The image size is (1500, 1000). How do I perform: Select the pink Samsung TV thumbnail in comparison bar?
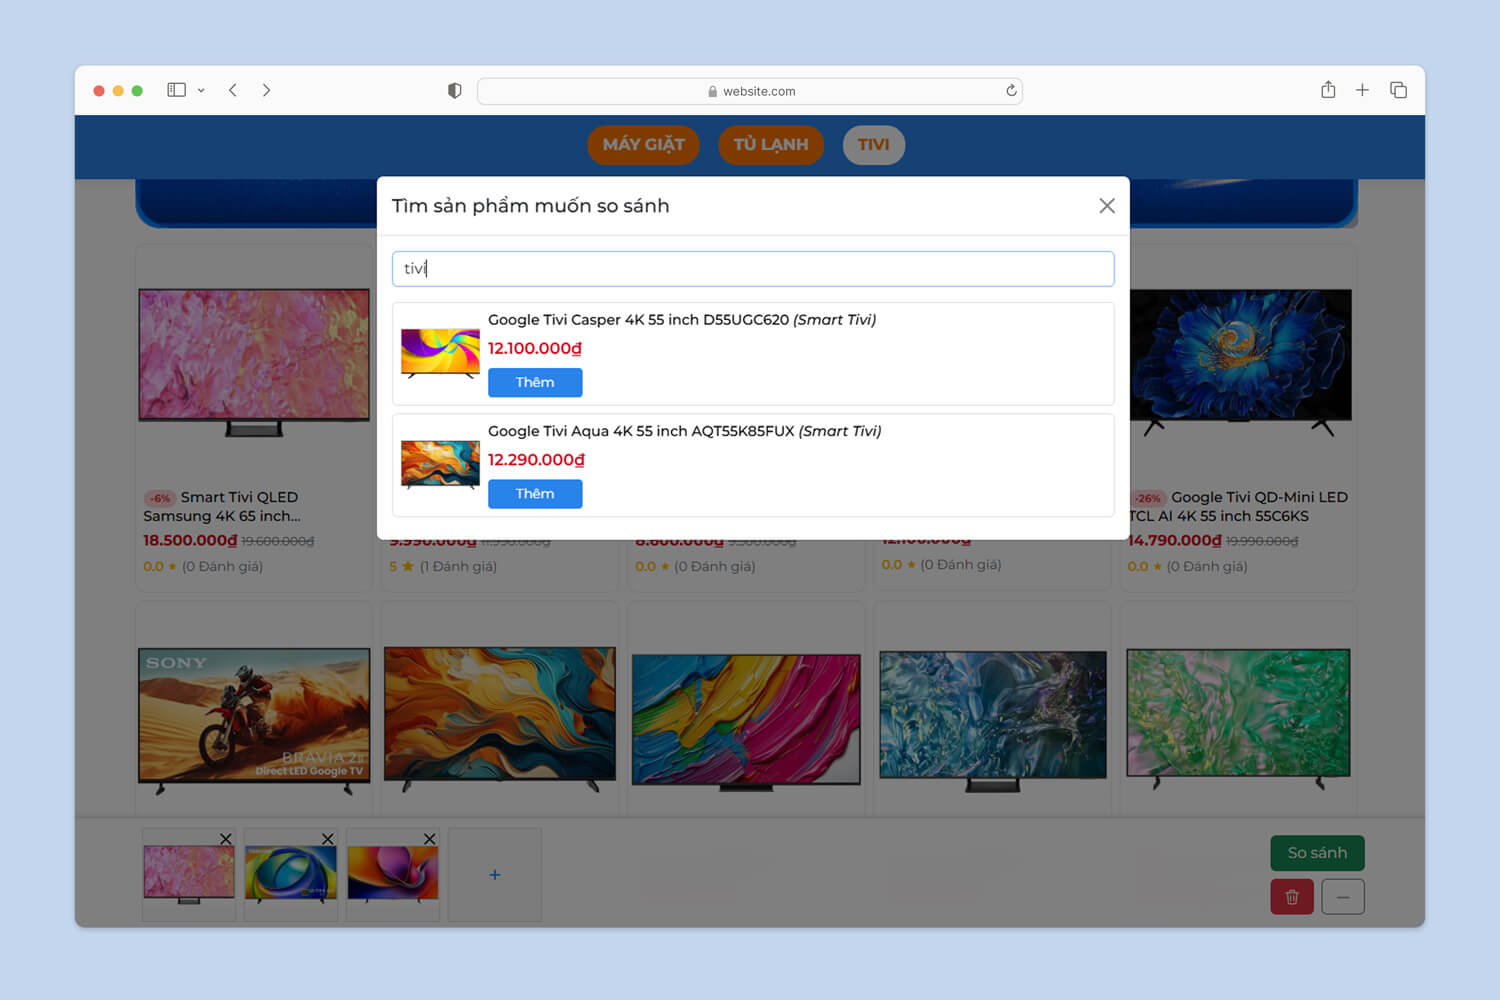pos(189,875)
